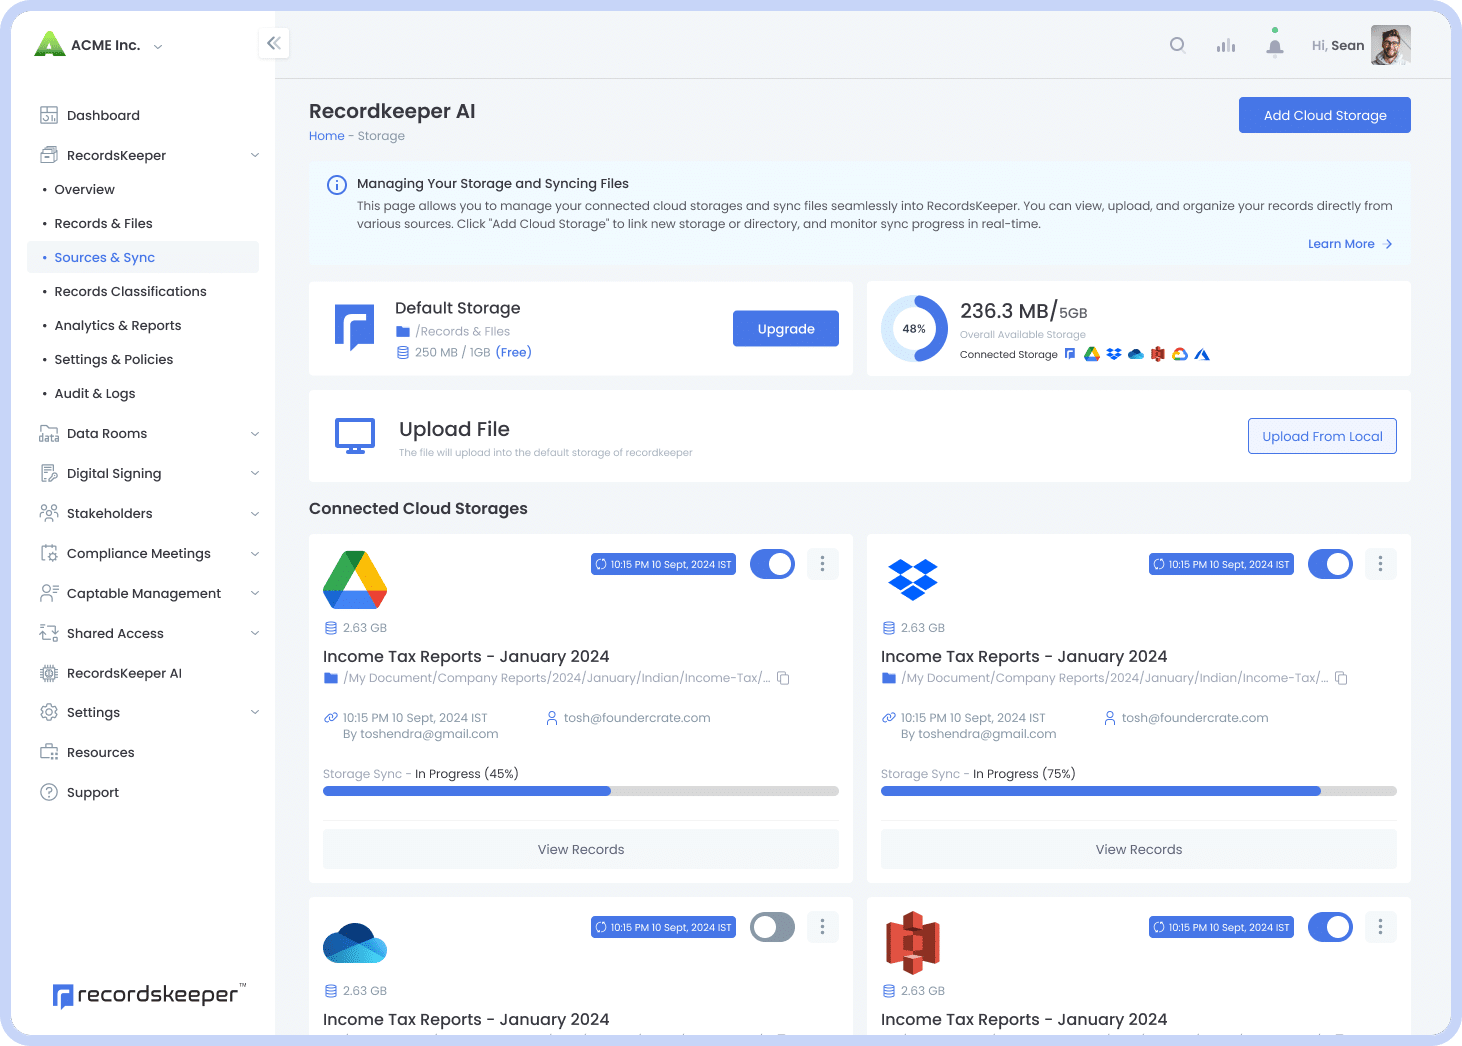Click OneDrive icon in Connected Storage row
Image resolution: width=1462 pixels, height=1046 pixels.
point(1136,354)
